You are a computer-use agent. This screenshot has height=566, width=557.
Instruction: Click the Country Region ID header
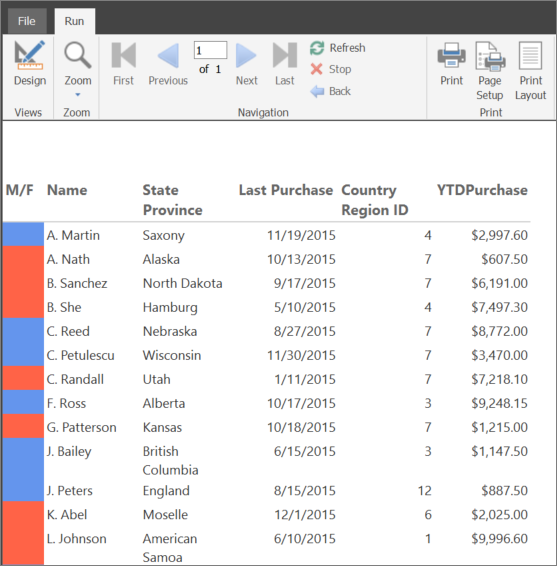tap(375, 200)
